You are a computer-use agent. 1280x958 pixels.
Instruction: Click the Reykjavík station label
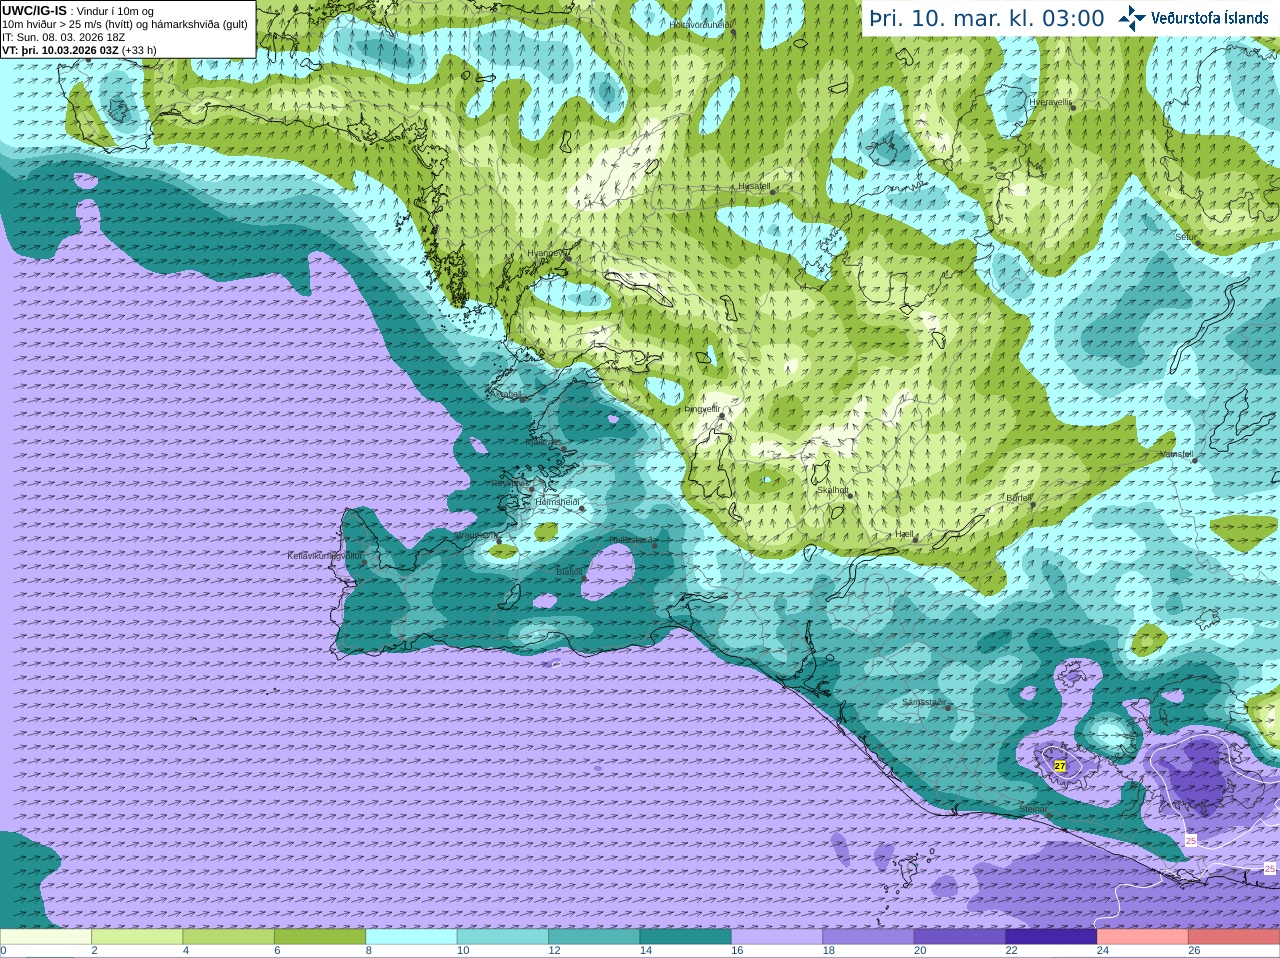[x=509, y=483]
